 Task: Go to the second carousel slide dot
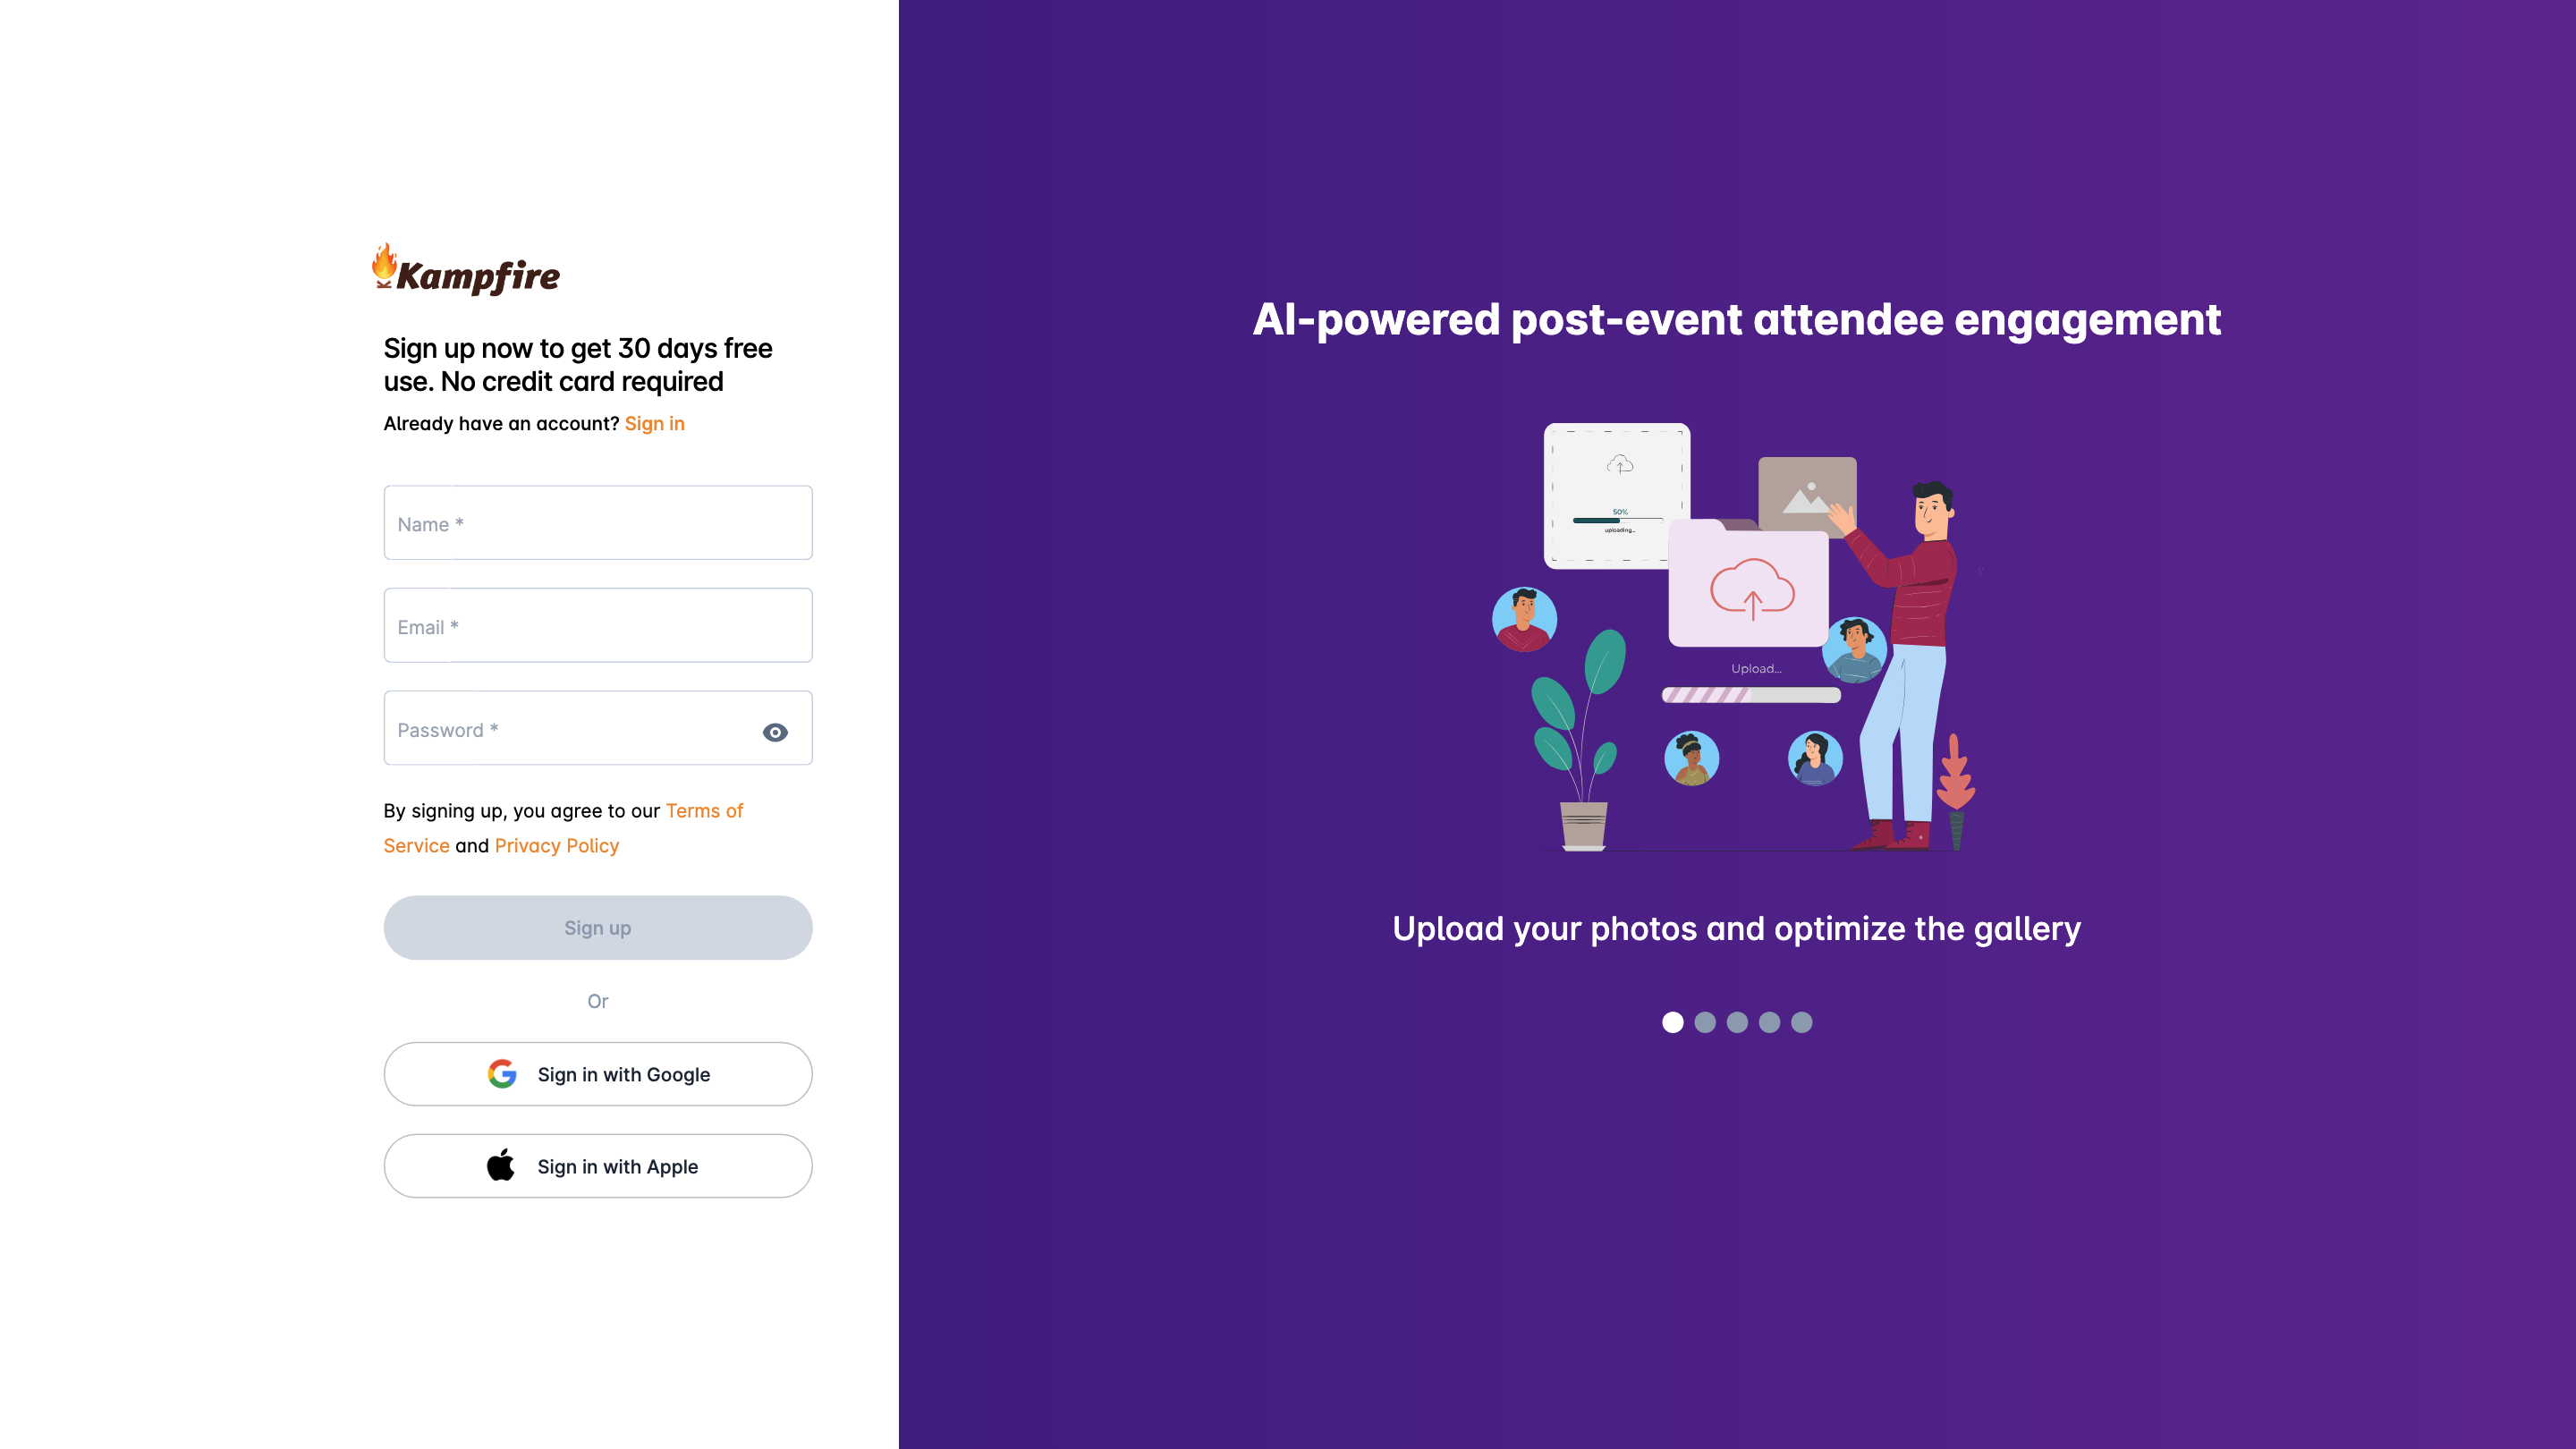coord(1705,1022)
